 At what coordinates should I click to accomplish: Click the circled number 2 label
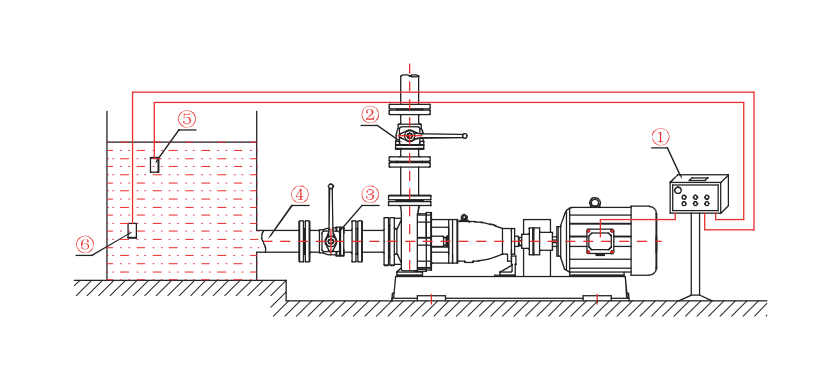[x=370, y=115]
